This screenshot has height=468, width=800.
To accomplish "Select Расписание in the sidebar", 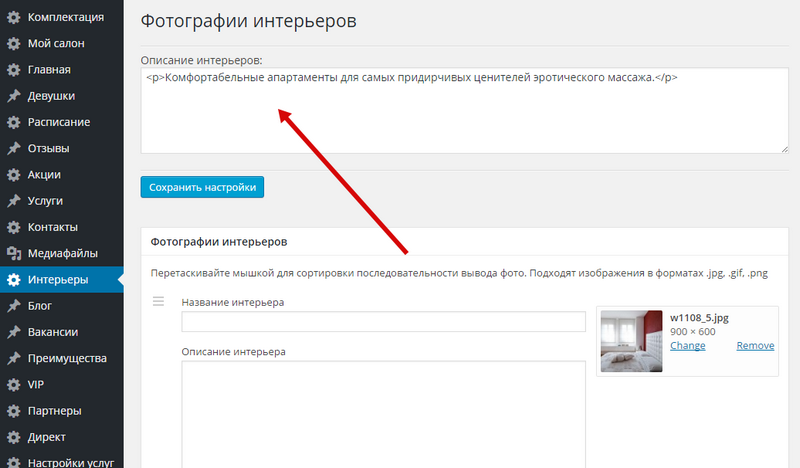I will point(62,122).
